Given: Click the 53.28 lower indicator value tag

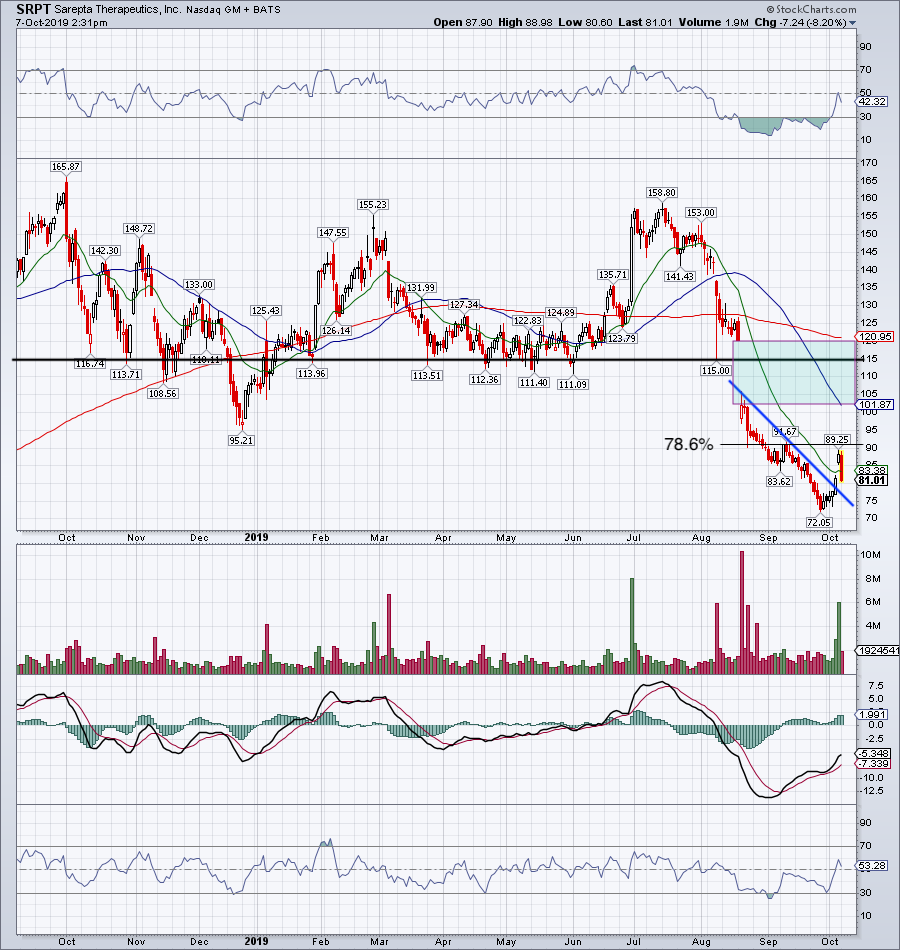Looking at the screenshot, I should pos(873,866).
